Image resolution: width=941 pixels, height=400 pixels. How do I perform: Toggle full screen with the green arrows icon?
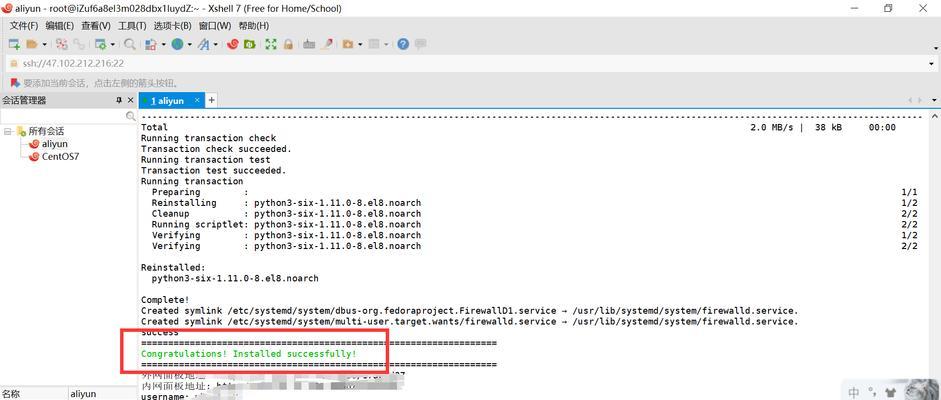271,44
